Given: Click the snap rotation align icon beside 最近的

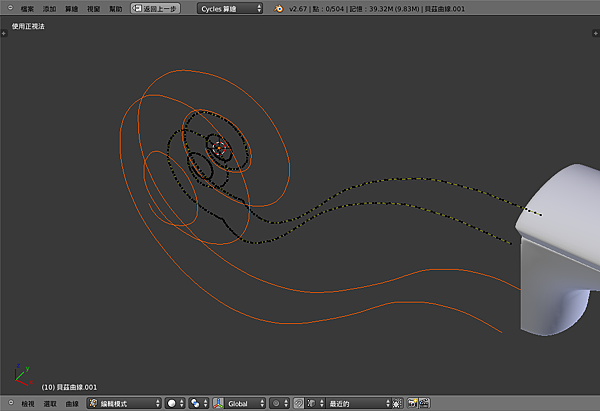Looking at the screenshot, I should (397, 403).
